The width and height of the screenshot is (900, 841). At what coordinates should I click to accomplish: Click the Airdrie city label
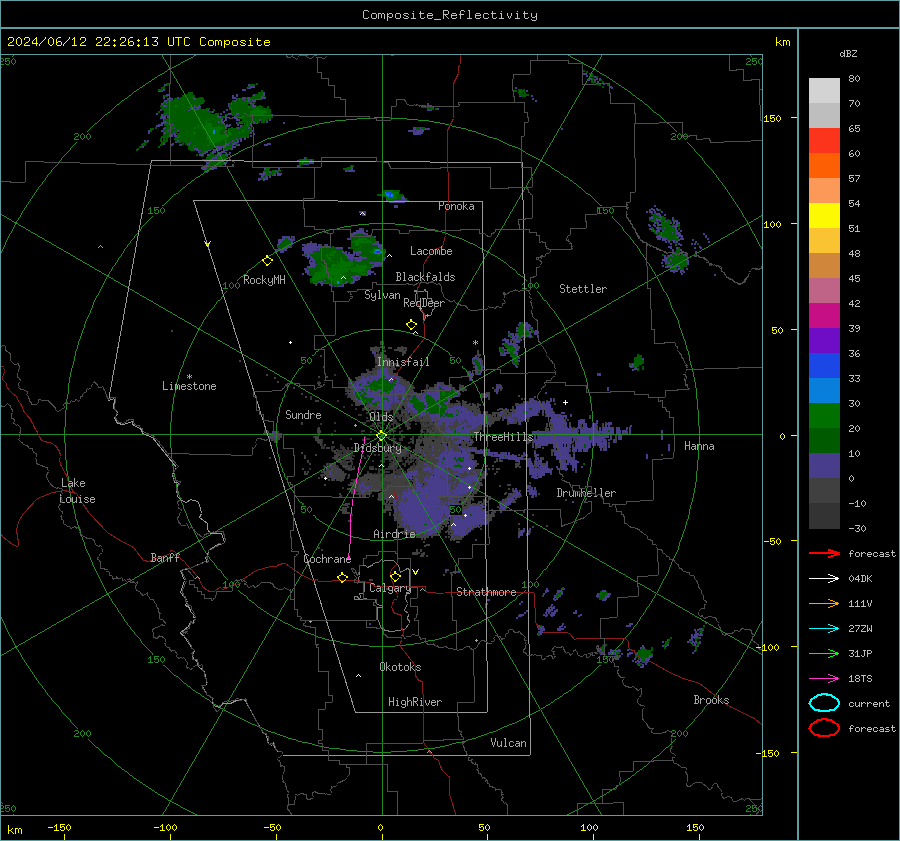394,534
